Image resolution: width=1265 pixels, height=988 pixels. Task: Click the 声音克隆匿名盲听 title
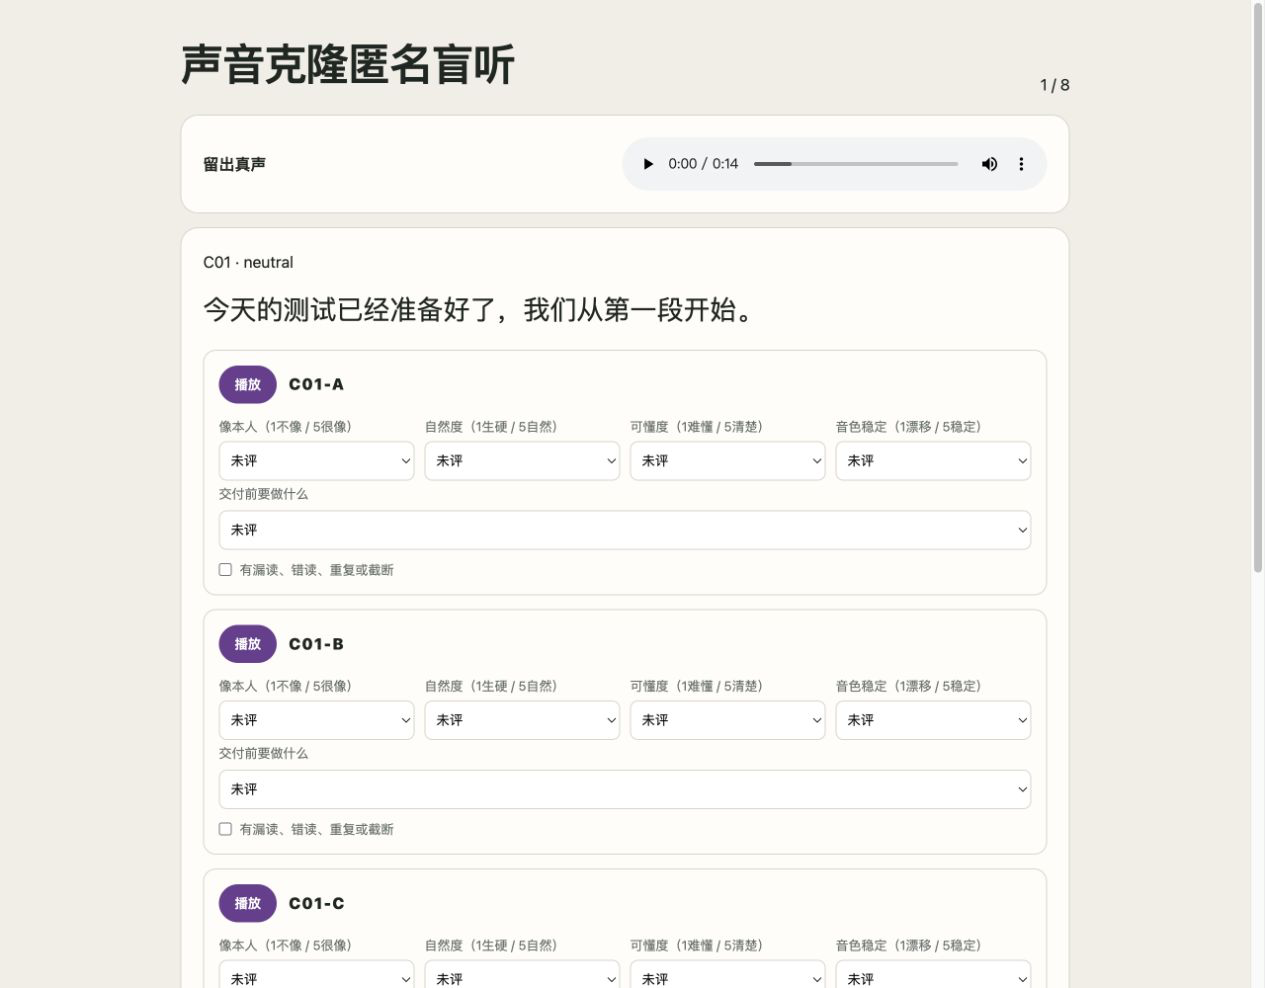click(x=347, y=65)
